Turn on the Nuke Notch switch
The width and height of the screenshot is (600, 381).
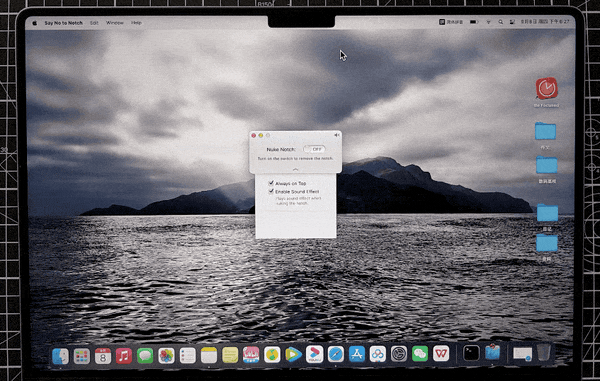[x=314, y=149]
